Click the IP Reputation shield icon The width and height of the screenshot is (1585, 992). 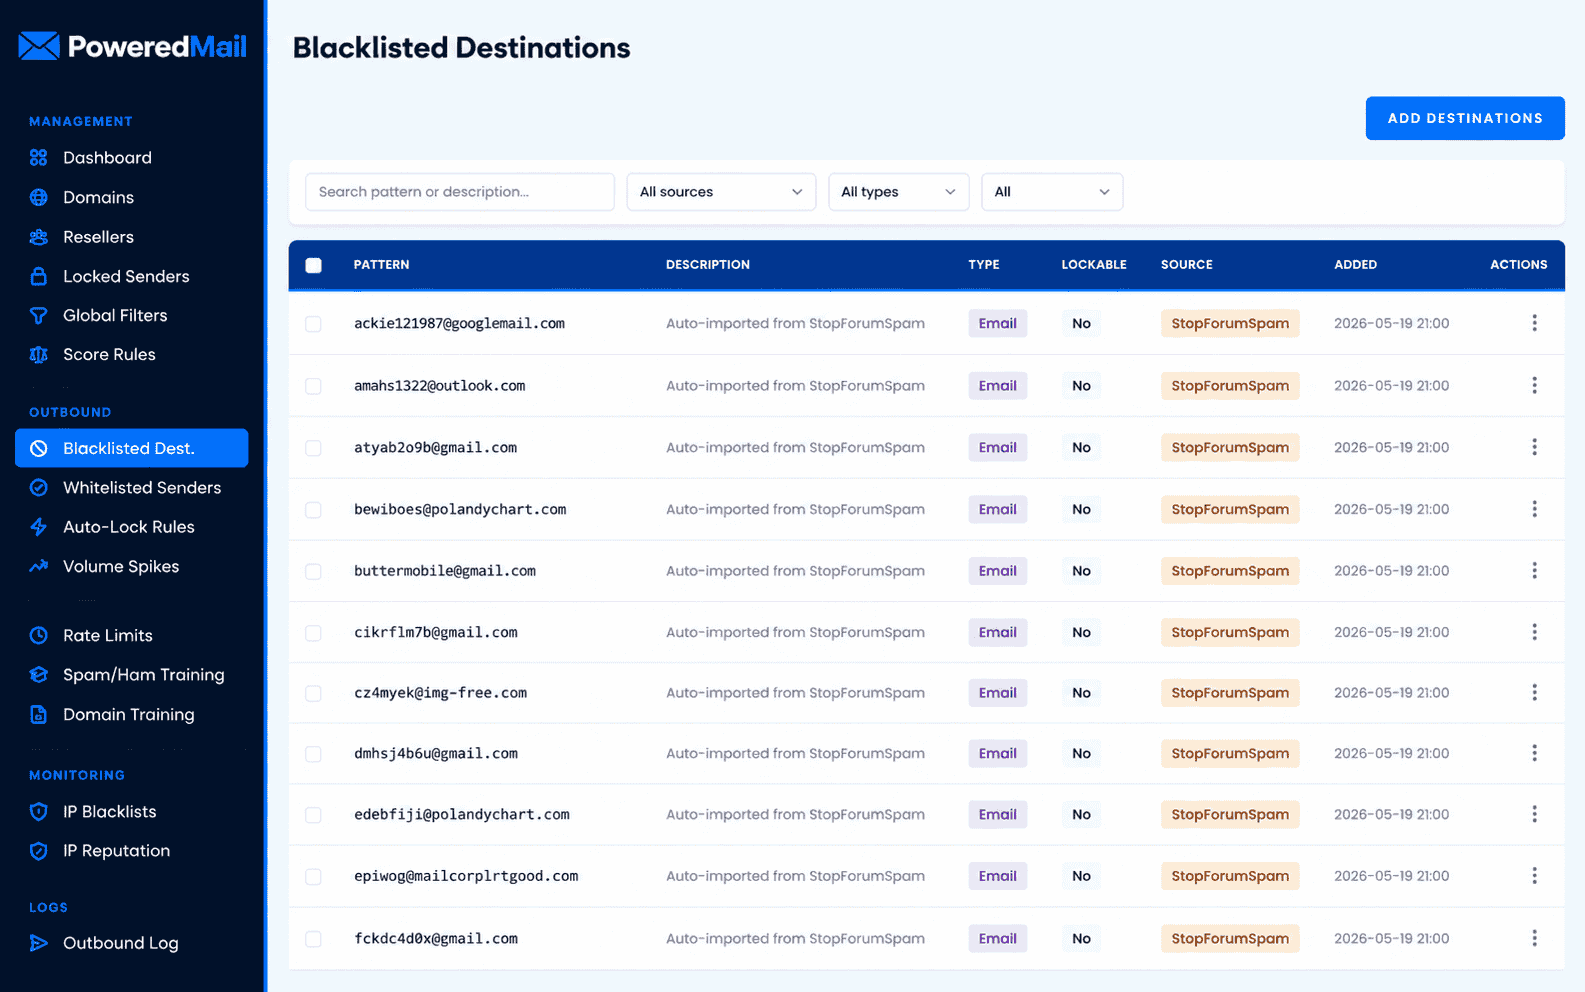pos(39,851)
